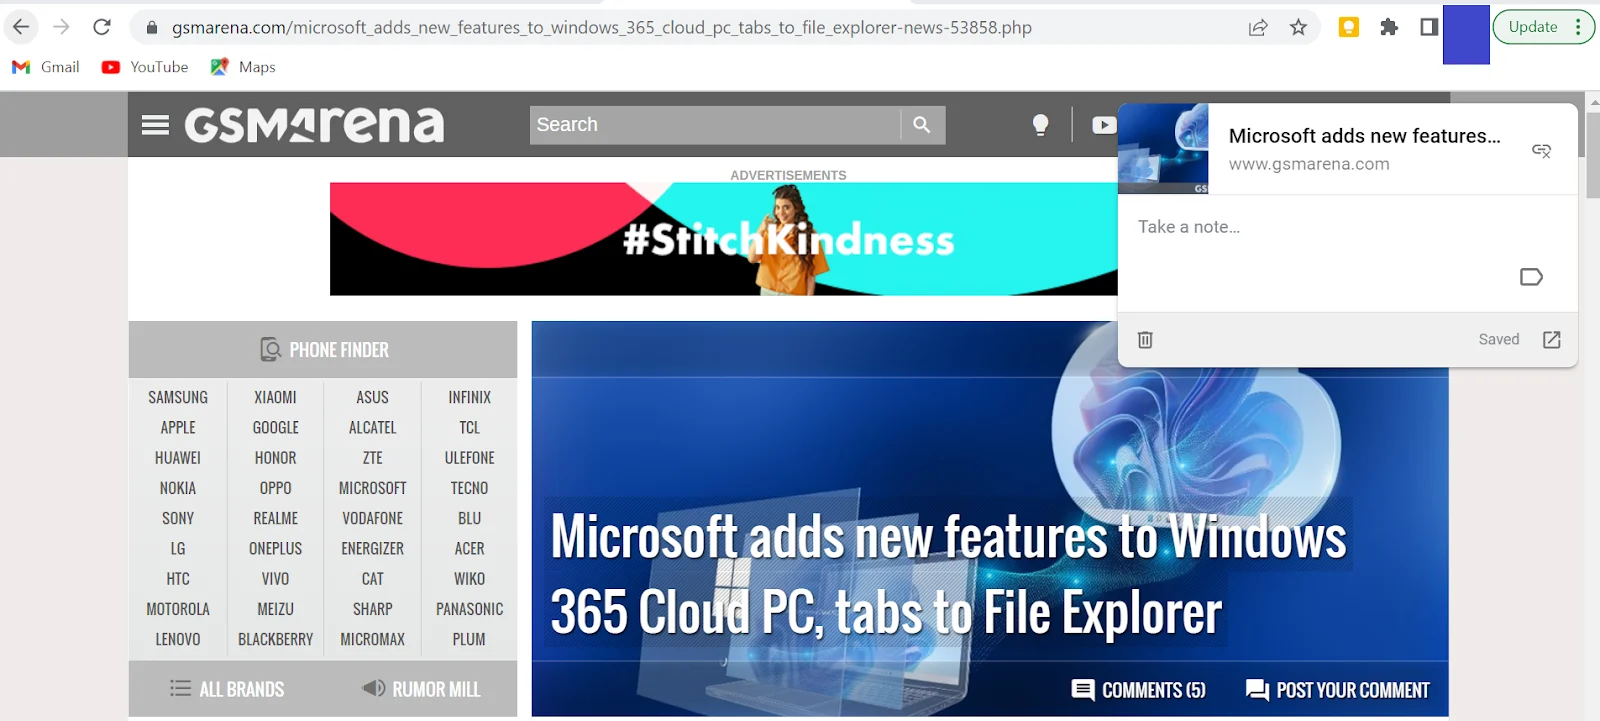Open the note in Keep
The width and height of the screenshot is (1600, 721).
tap(1551, 340)
